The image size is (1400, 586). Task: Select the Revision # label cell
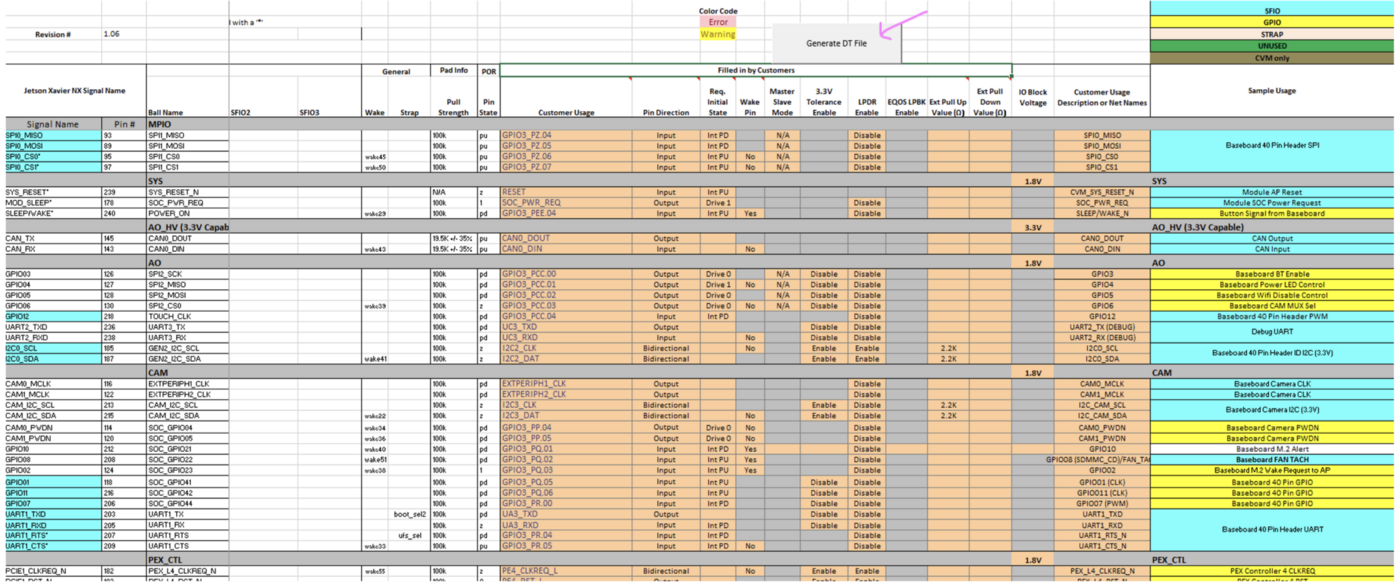pyautogui.click(x=52, y=34)
